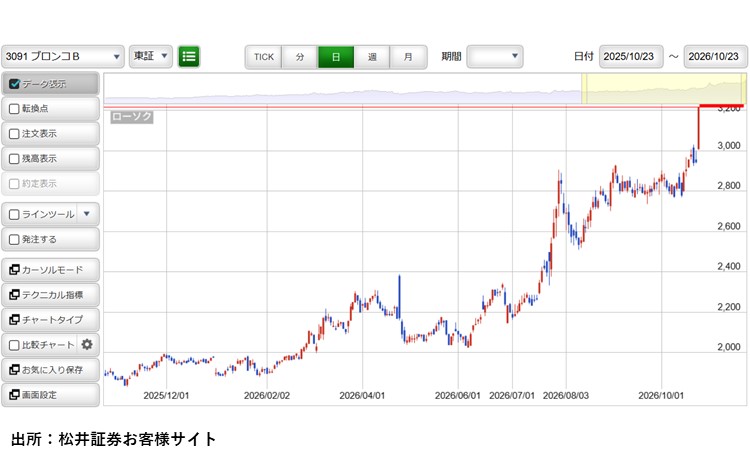
Task: Open comparison chart gear settings
Action: [x=87, y=344]
